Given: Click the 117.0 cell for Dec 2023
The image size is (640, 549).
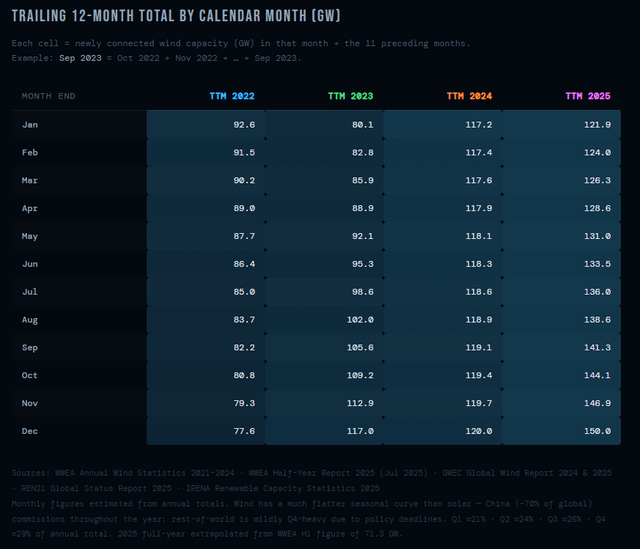Looking at the screenshot, I should pos(357,431).
